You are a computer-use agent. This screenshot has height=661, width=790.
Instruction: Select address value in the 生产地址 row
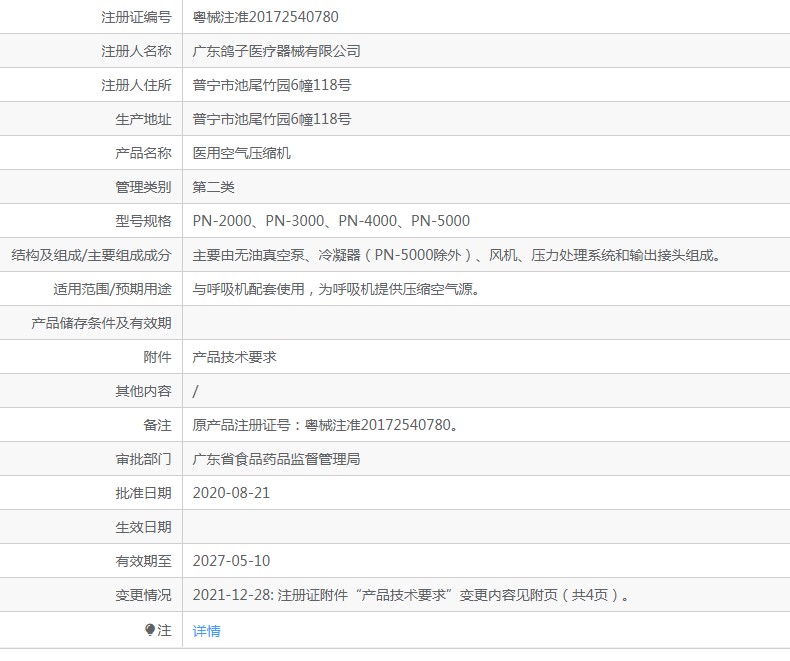(272, 119)
